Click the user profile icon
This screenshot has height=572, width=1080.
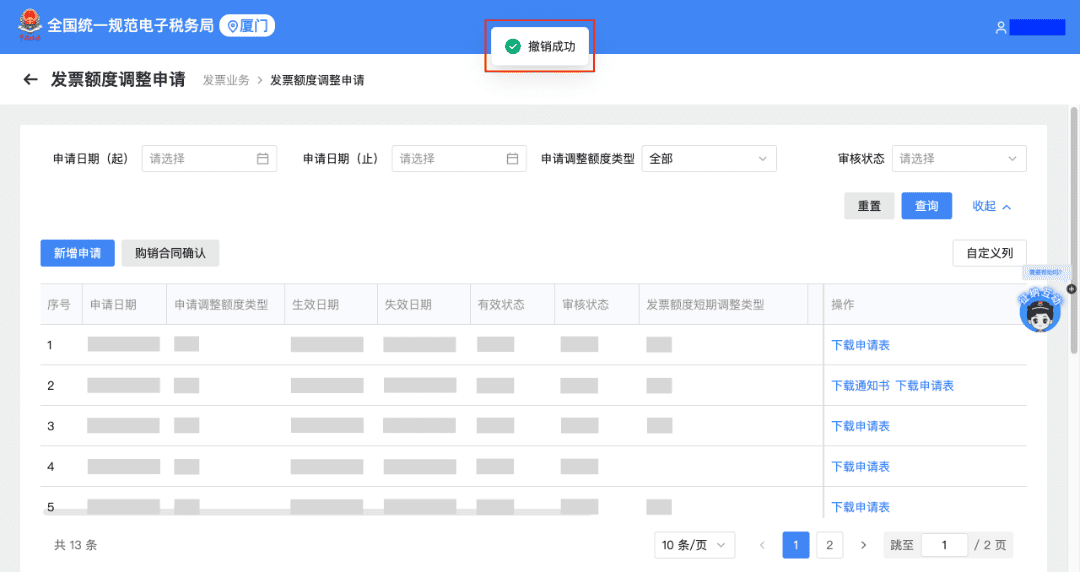coord(1000,28)
